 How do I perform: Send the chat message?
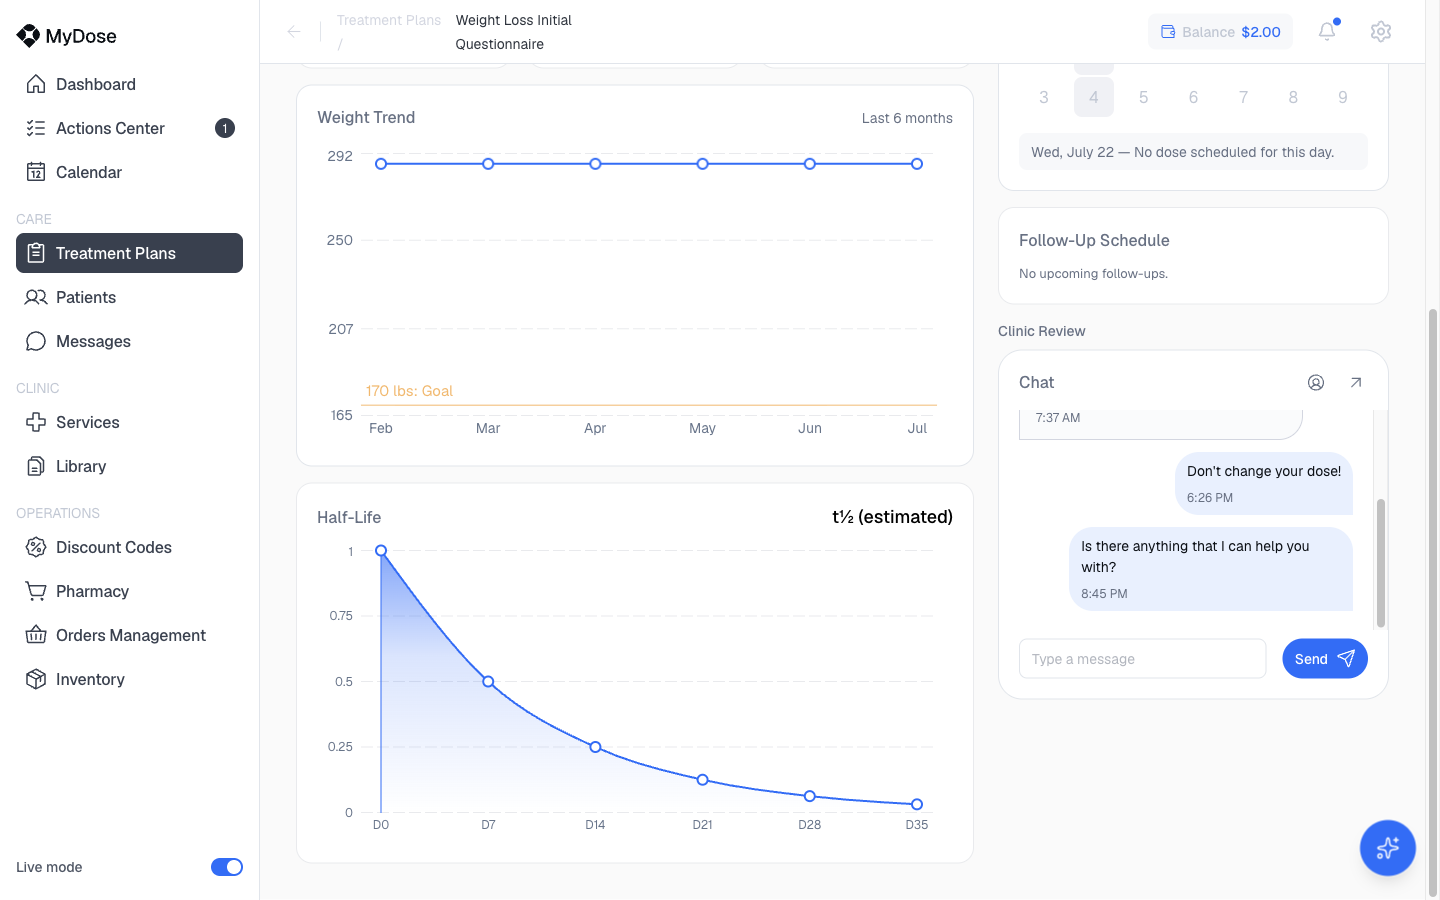coord(1325,658)
